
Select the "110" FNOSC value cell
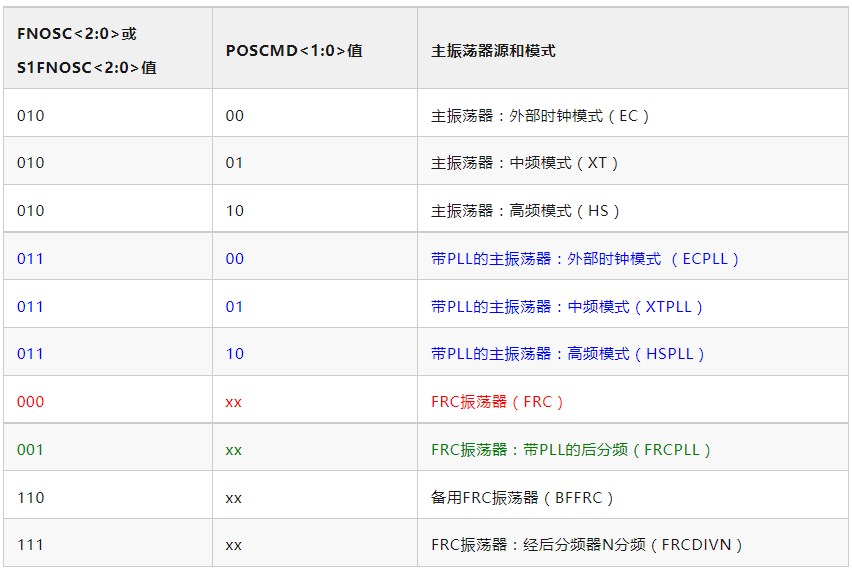tap(108, 495)
